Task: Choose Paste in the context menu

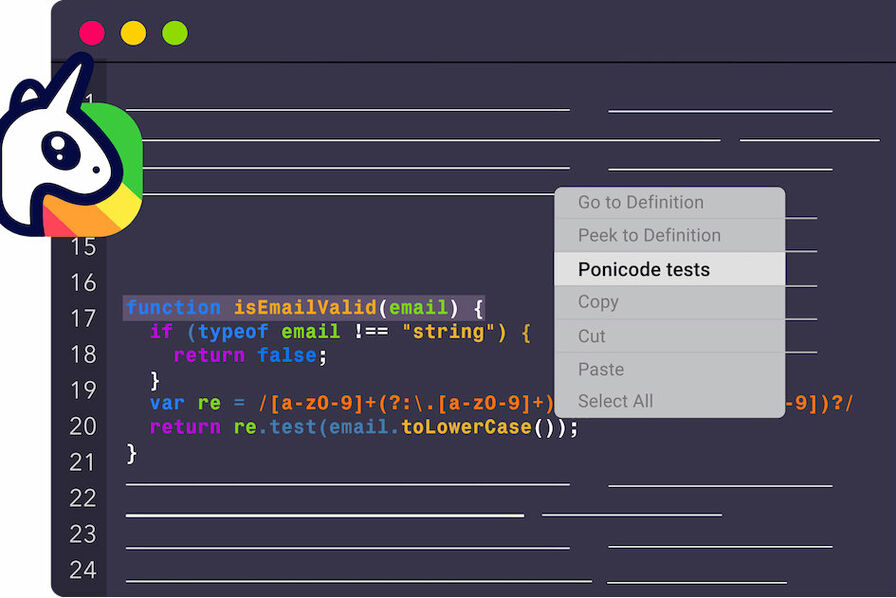Action: pos(601,370)
